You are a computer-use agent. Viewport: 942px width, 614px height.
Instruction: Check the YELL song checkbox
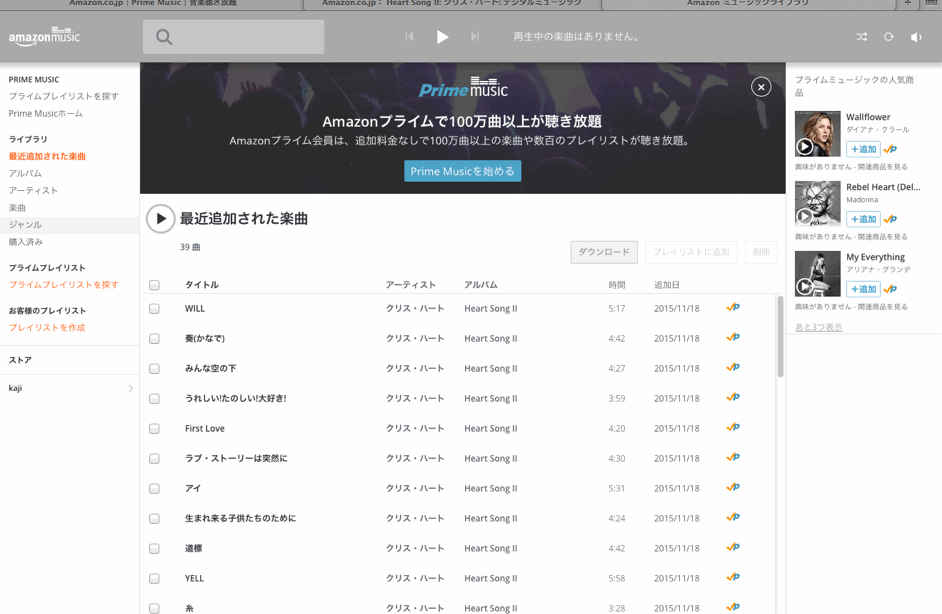[154, 579]
